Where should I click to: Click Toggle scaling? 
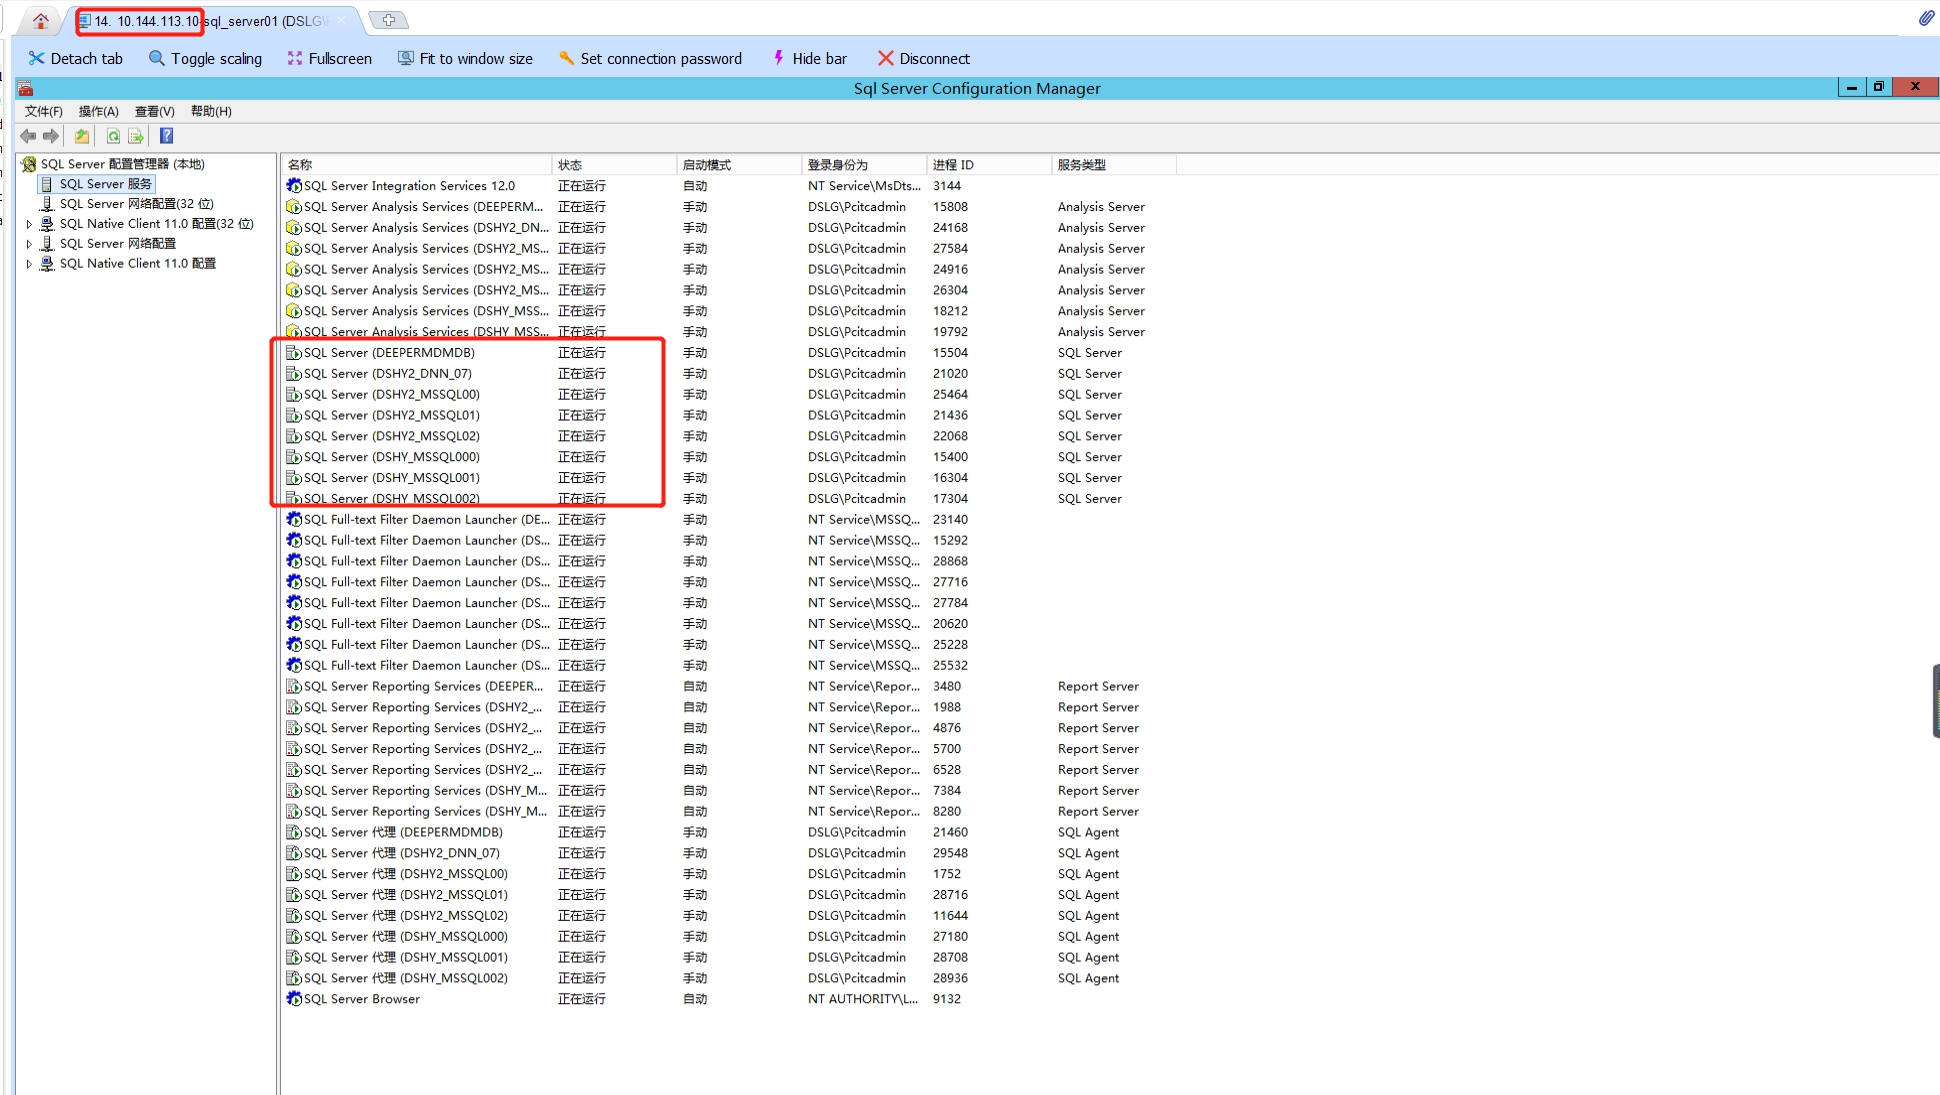(205, 59)
